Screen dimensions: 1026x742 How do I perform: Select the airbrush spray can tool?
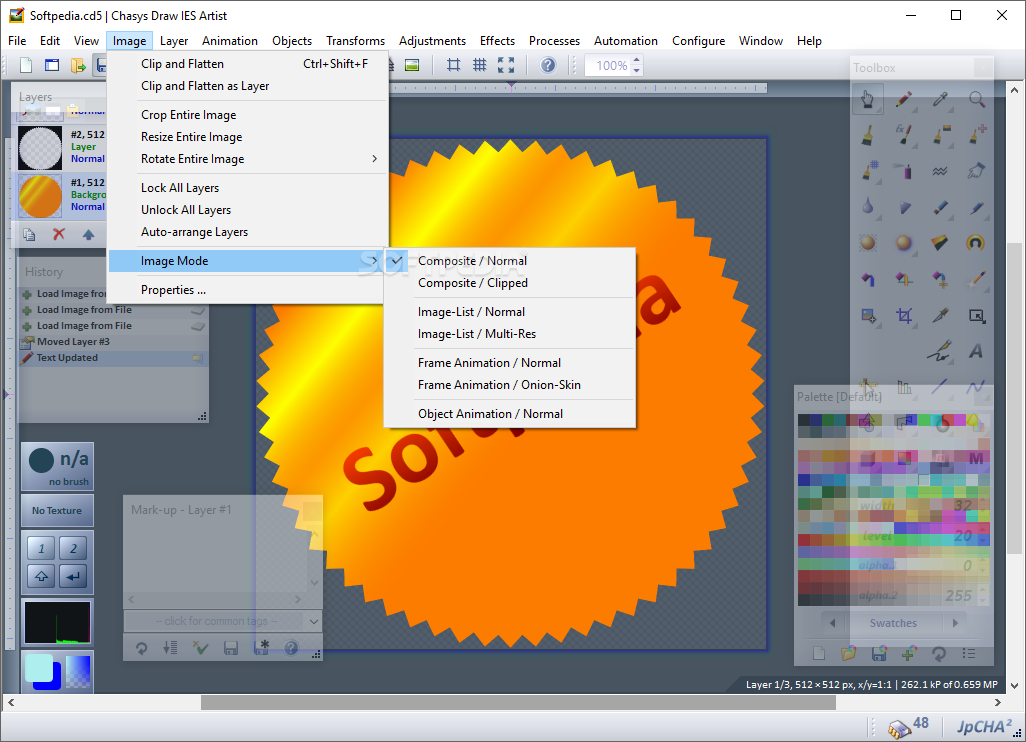click(904, 171)
